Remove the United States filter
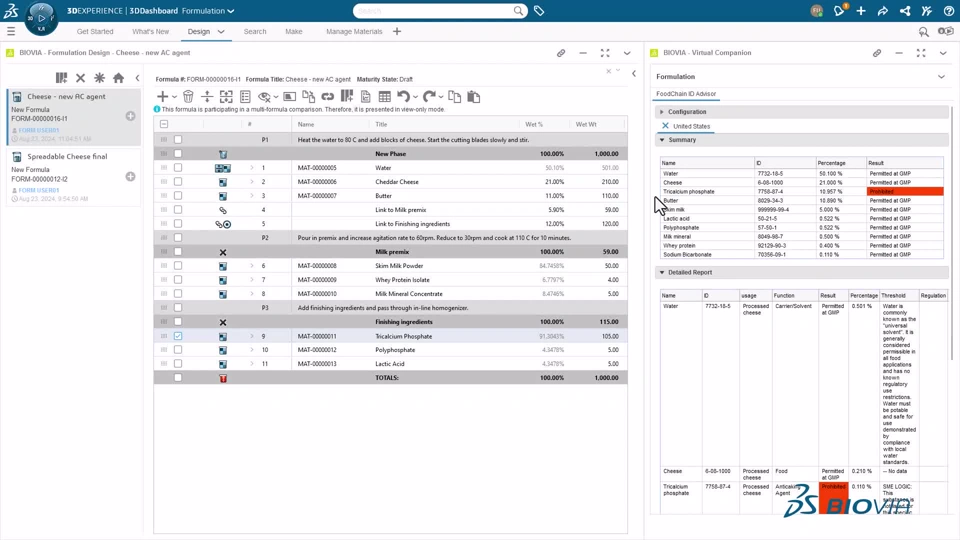The width and height of the screenshot is (960, 540). [665, 126]
